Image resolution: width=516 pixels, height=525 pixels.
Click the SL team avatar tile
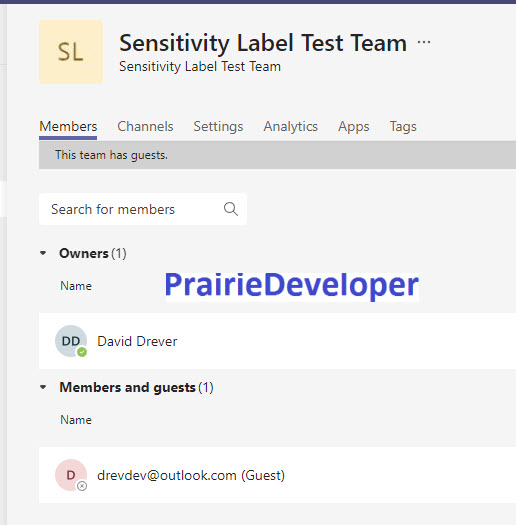coord(71,52)
